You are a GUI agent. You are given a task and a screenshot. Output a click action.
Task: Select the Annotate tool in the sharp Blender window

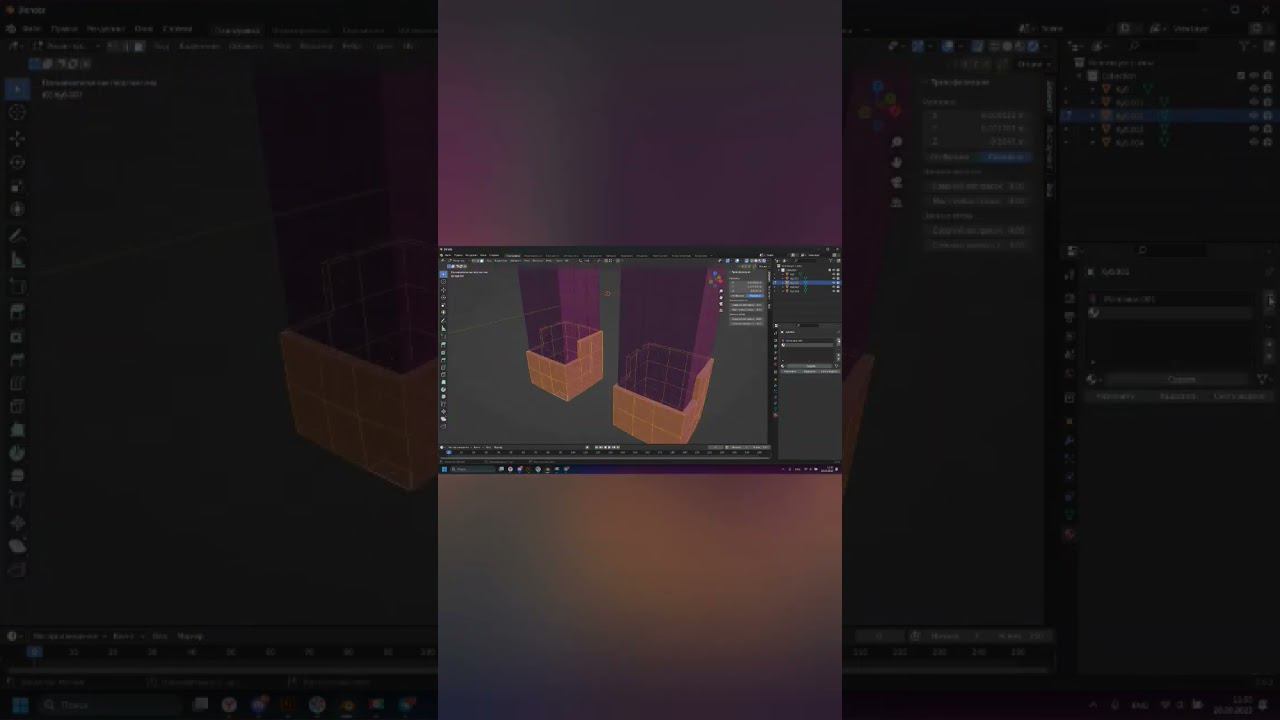tap(444, 320)
